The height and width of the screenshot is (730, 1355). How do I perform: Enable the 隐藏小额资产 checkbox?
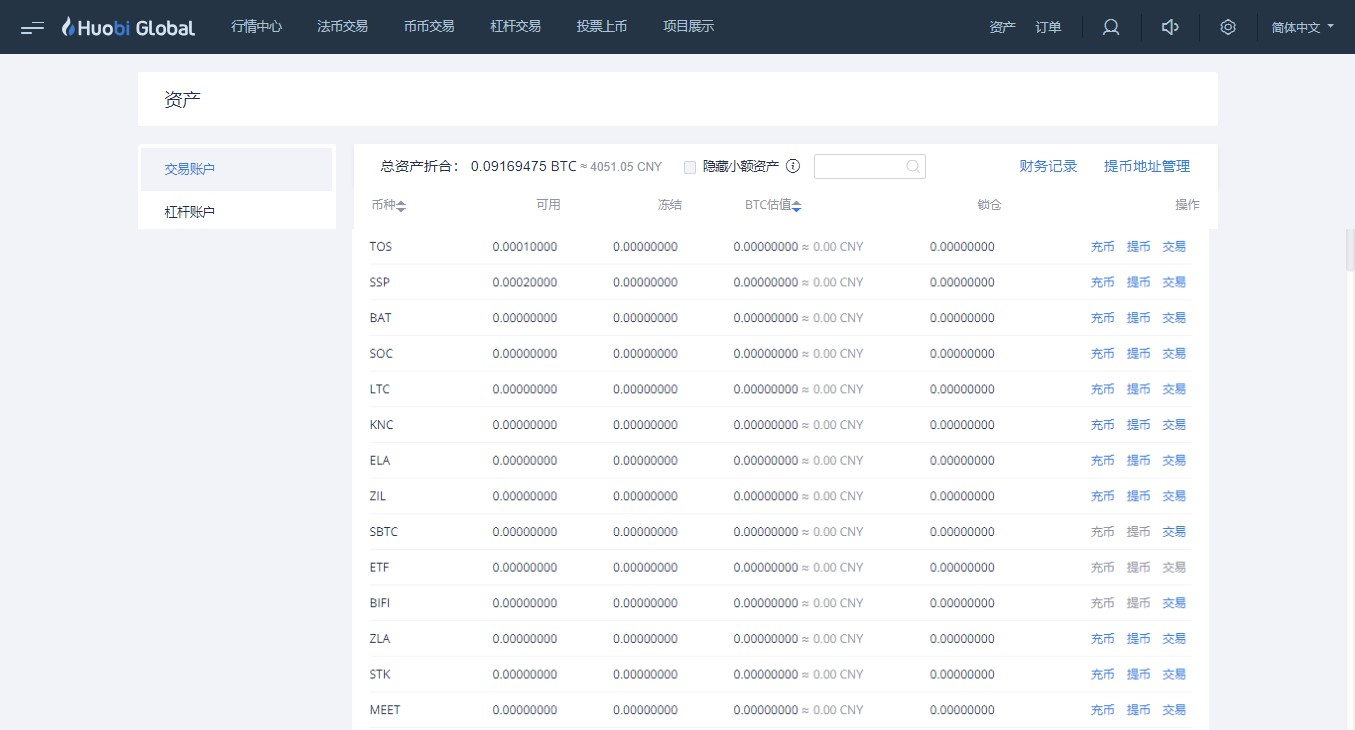[x=690, y=167]
